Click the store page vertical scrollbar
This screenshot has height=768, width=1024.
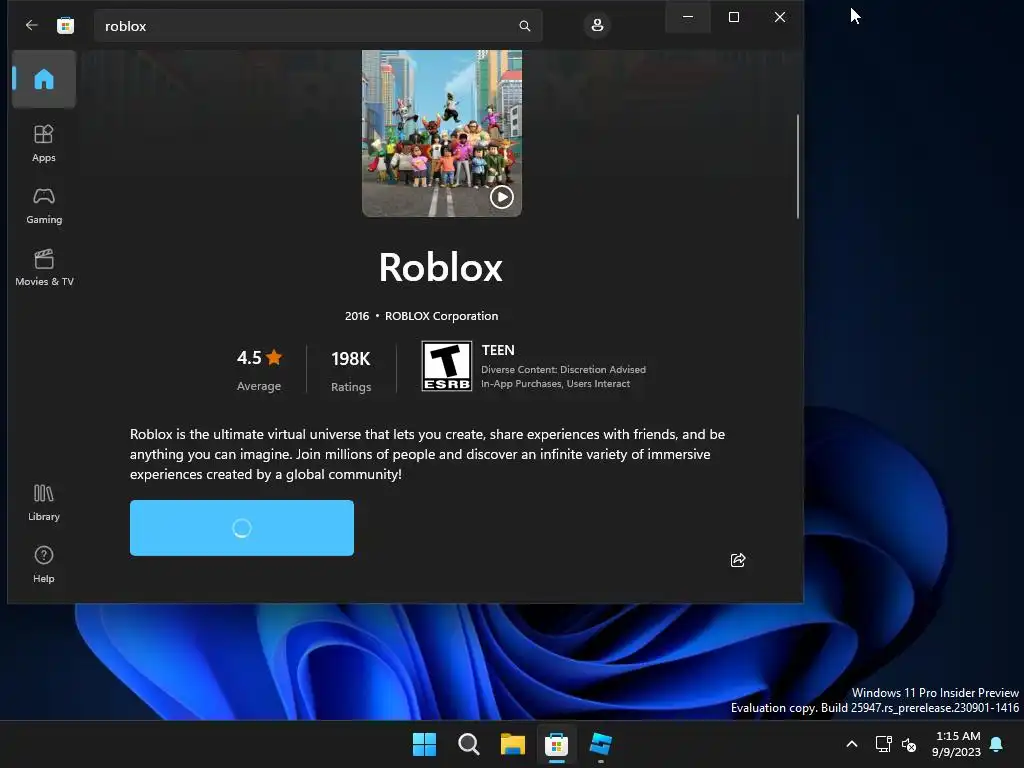coord(797,167)
